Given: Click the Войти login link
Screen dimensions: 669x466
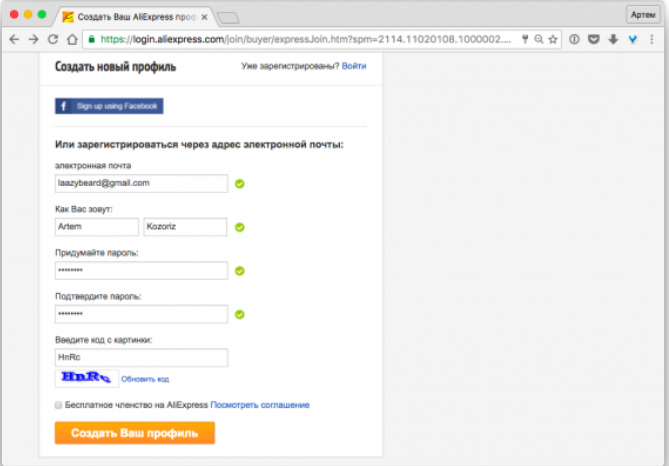Looking at the screenshot, I should (x=354, y=66).
